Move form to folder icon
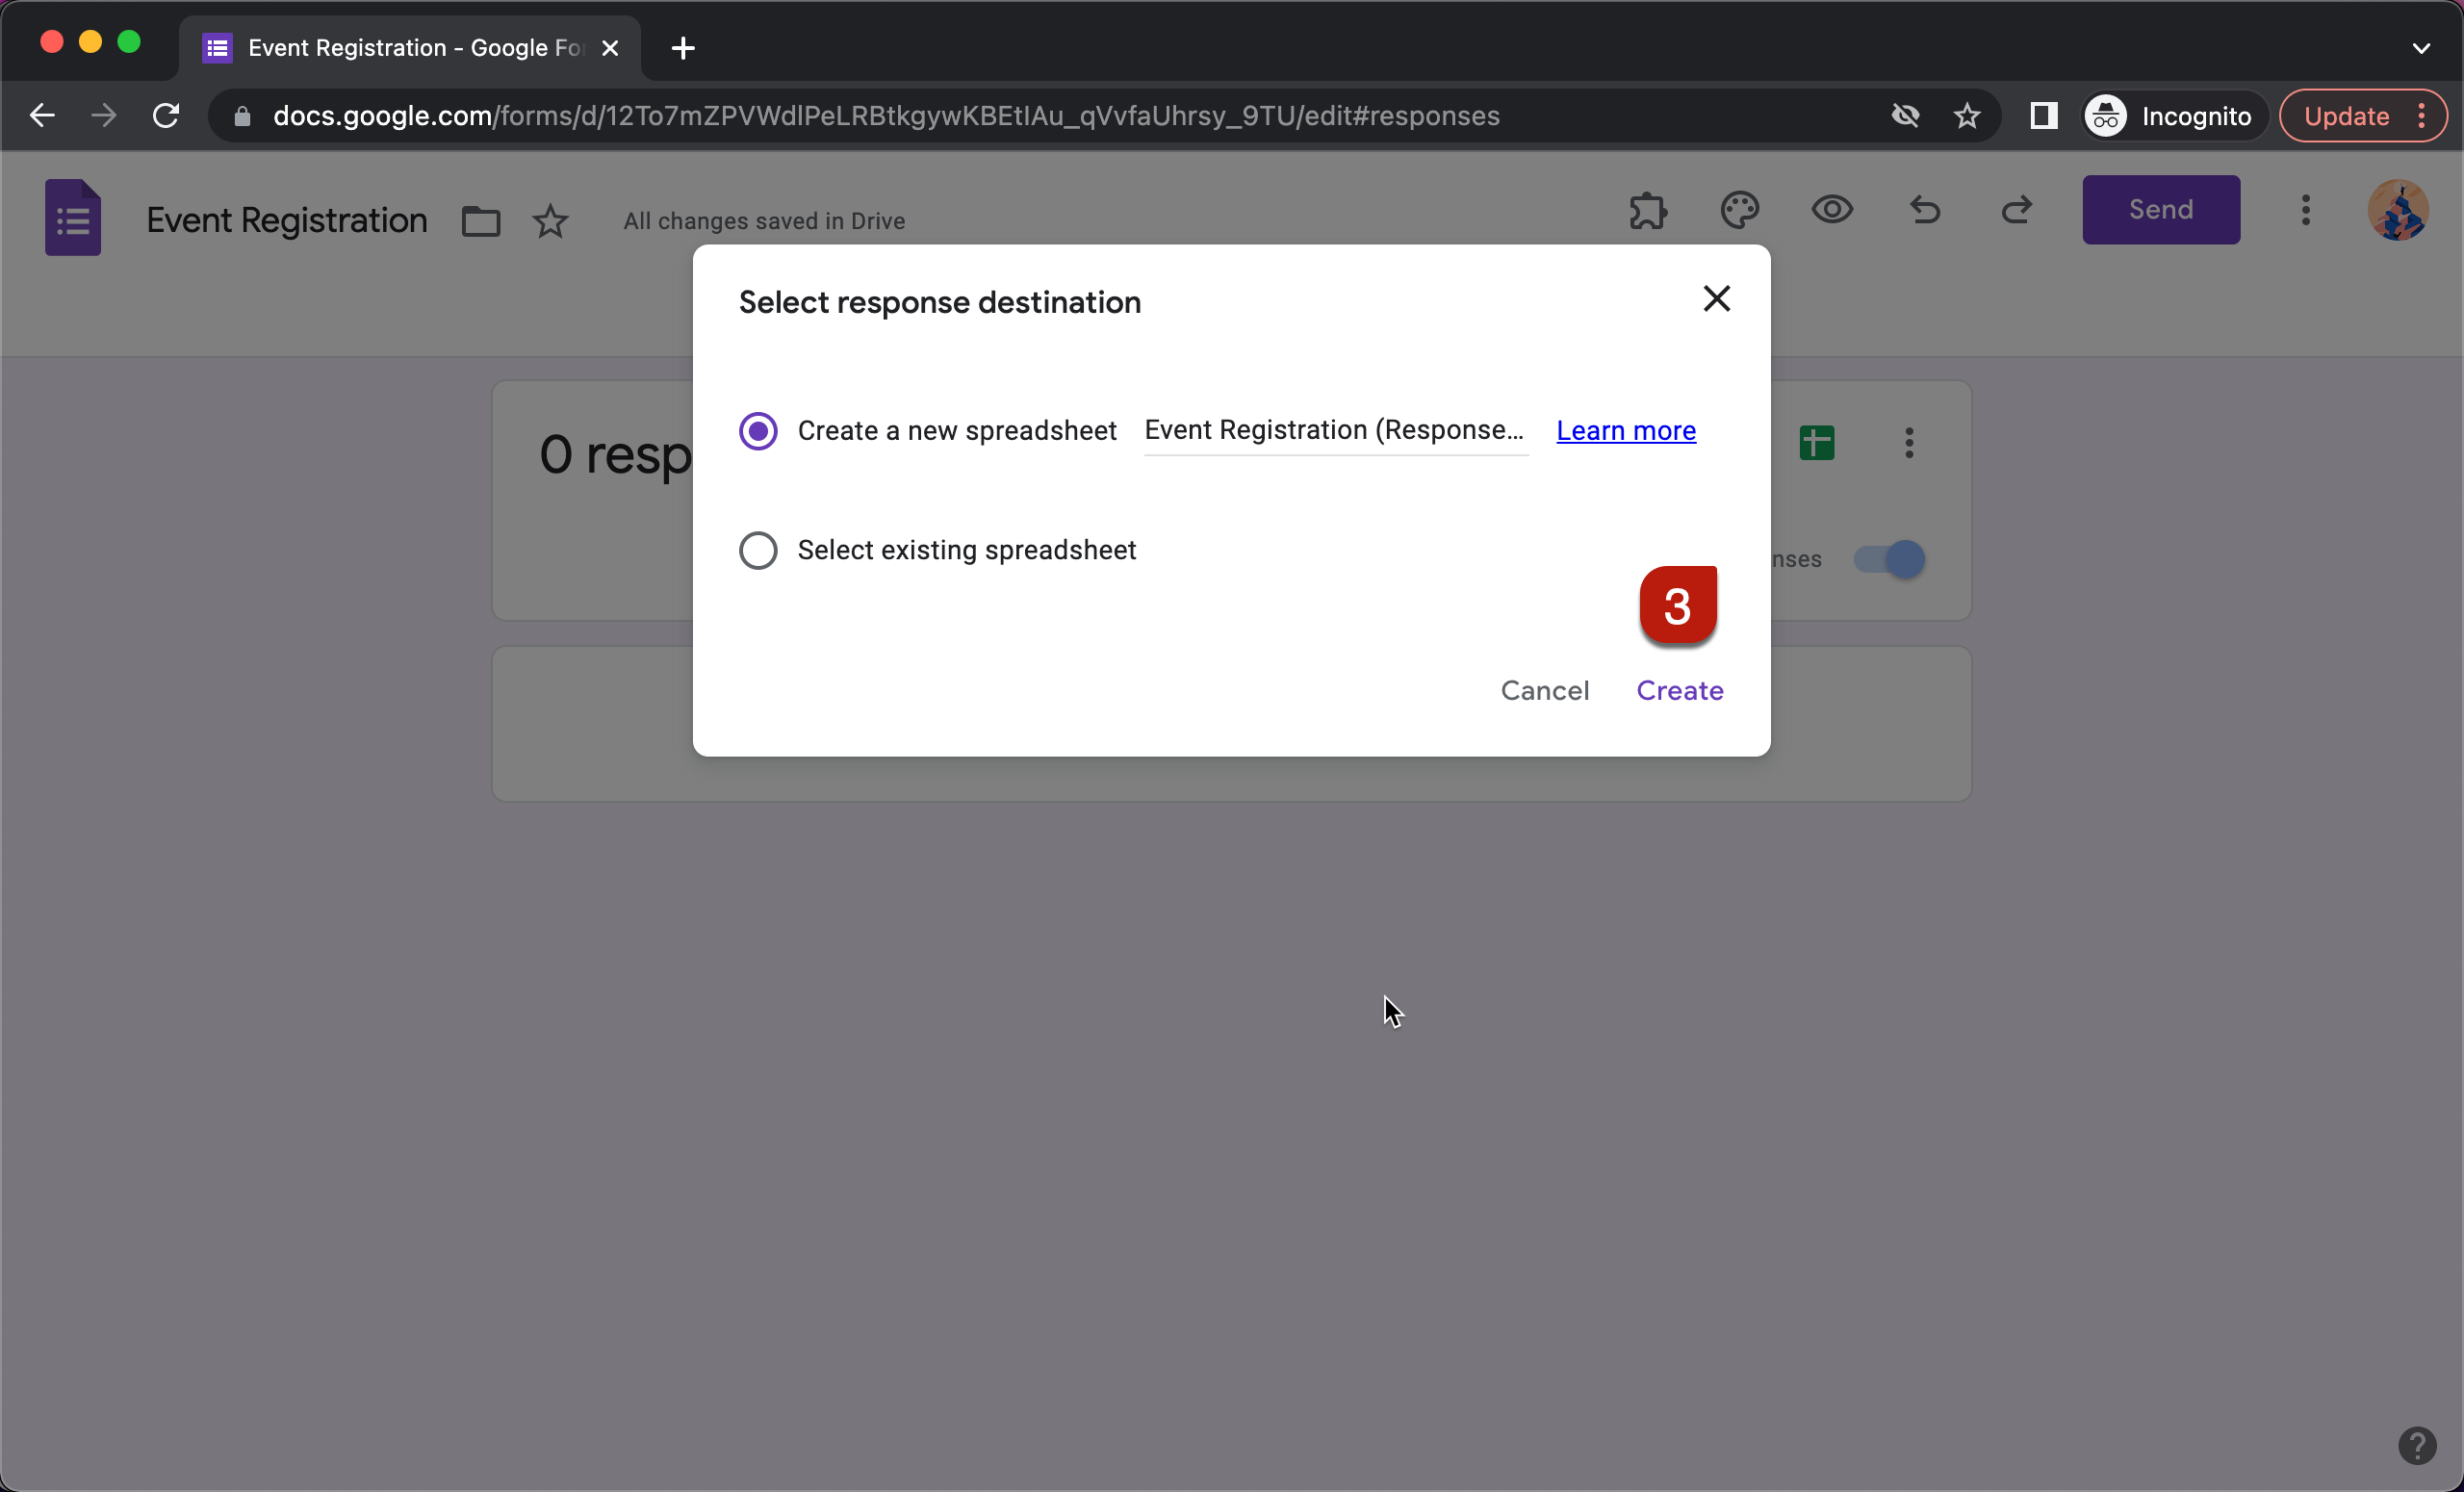The width and height of the screenshot is (2464, 1492). [x=480, y=221]
